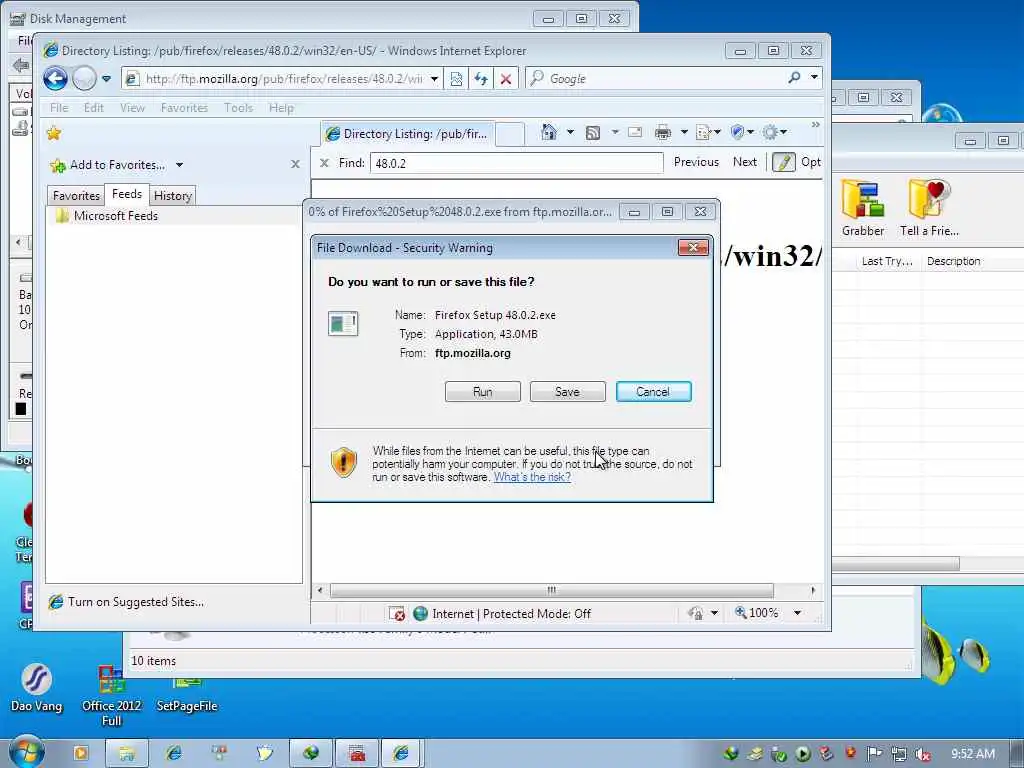
Task: Click the red Stop loading icon
Action: point(505,79)
